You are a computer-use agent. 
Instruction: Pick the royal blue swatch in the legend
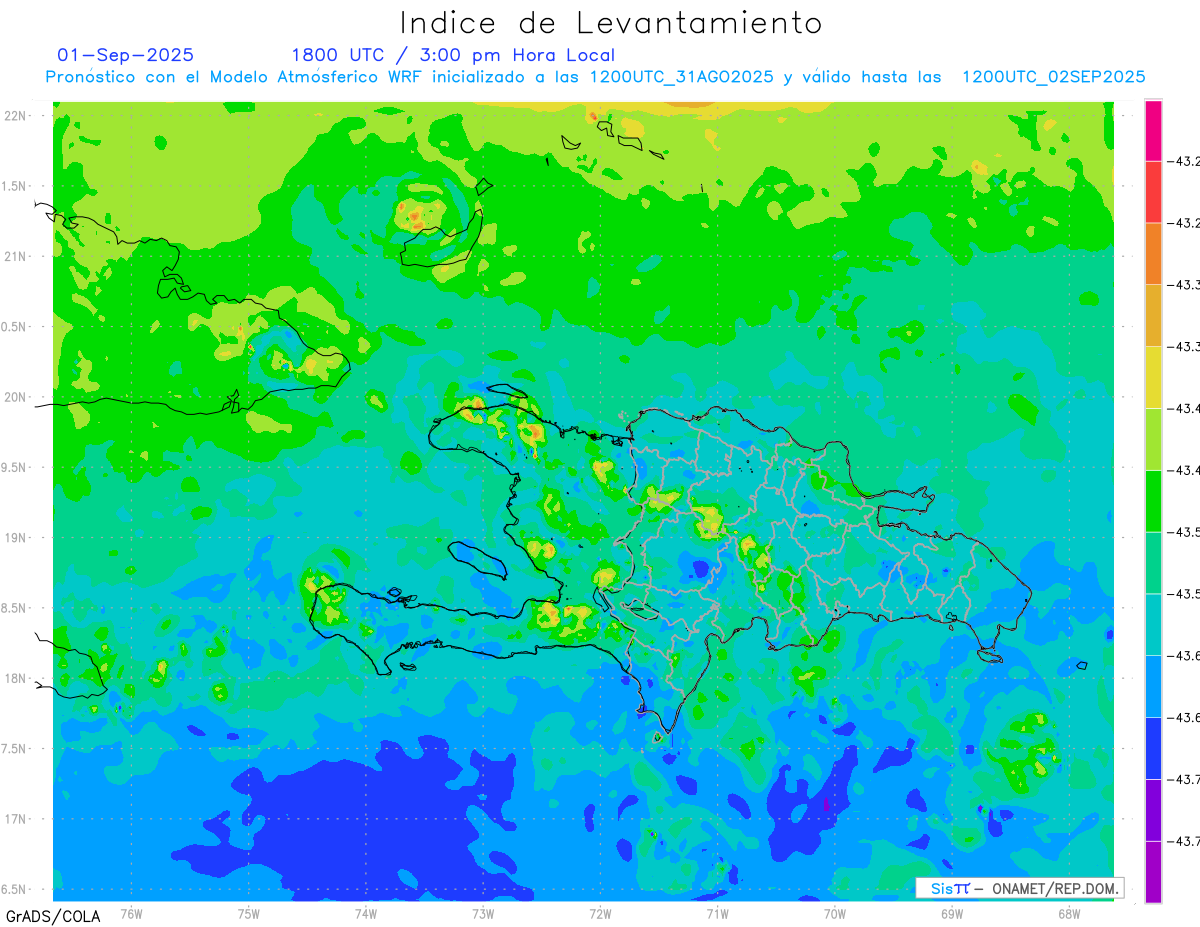[x=1153, y=748]
